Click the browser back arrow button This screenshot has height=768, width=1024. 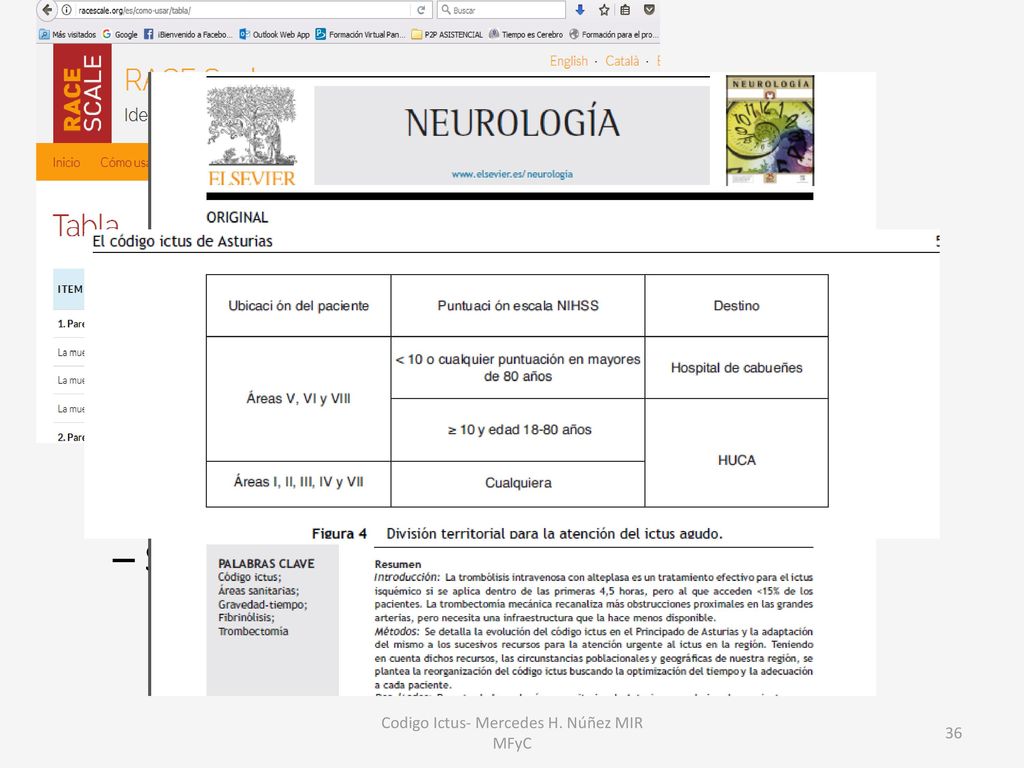click(x=46, y=10)
